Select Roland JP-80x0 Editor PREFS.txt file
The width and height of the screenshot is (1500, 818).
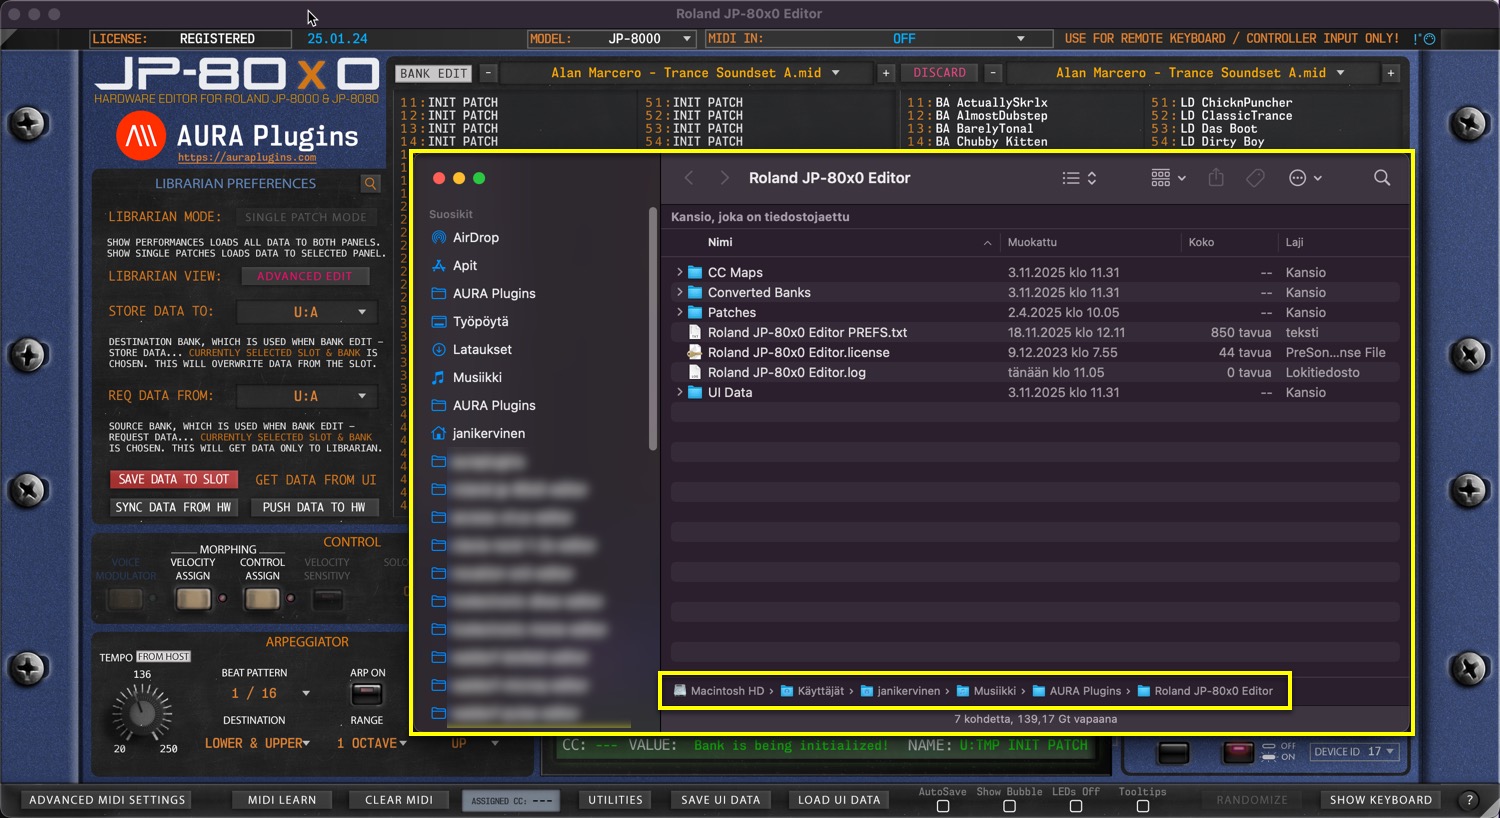[807, 332]
